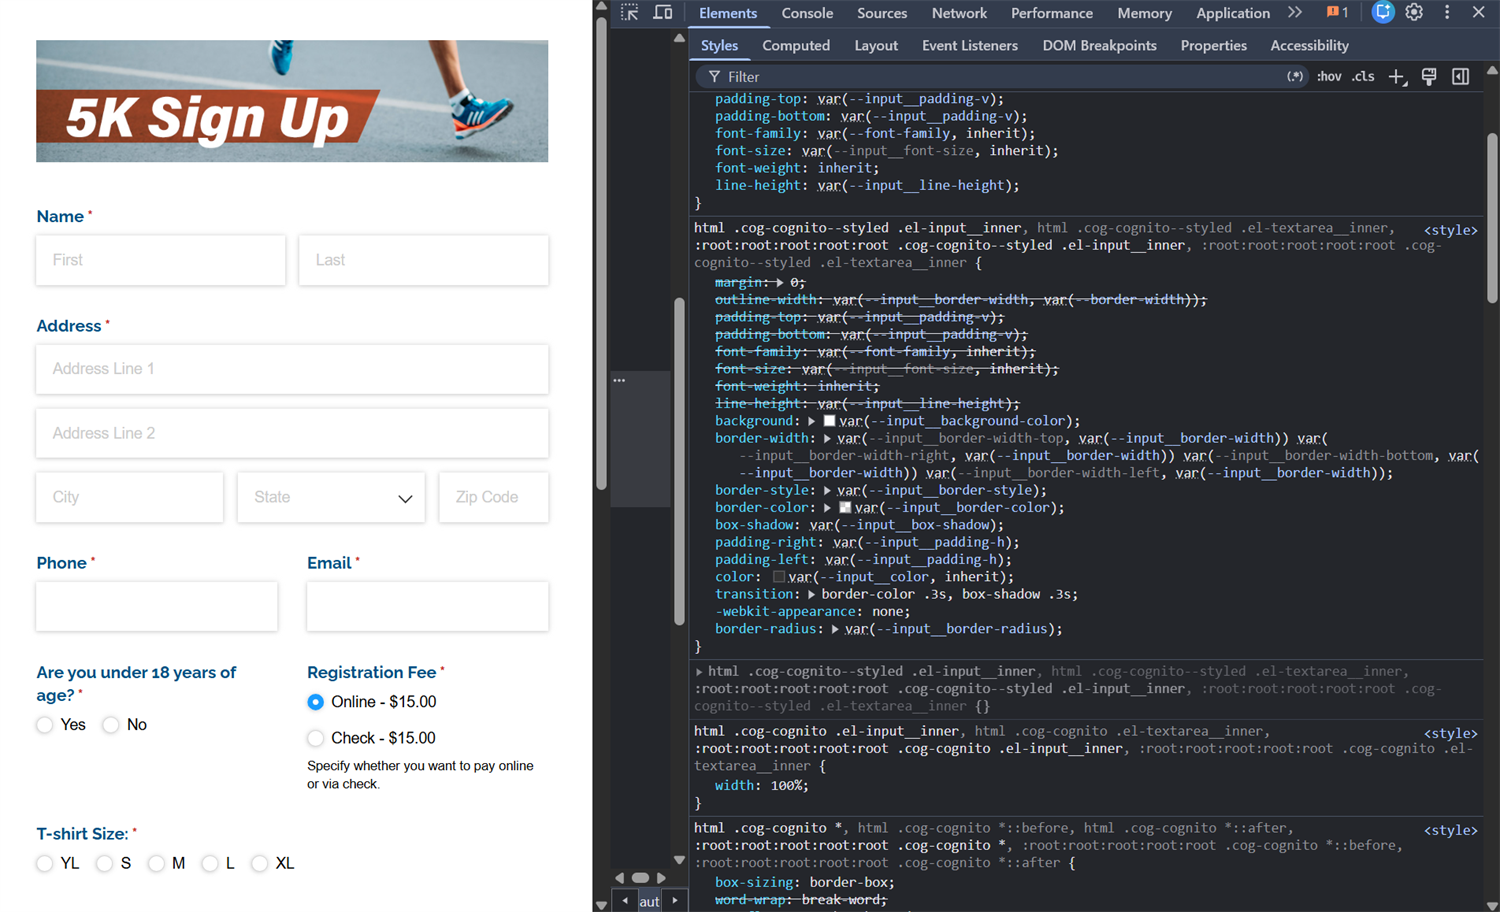
Task: Open the Application tab
Action: point(1233,13)
